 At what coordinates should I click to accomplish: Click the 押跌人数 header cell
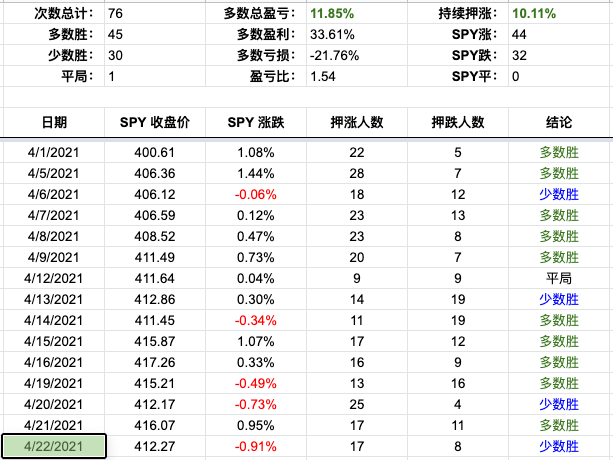pos(457,122)
